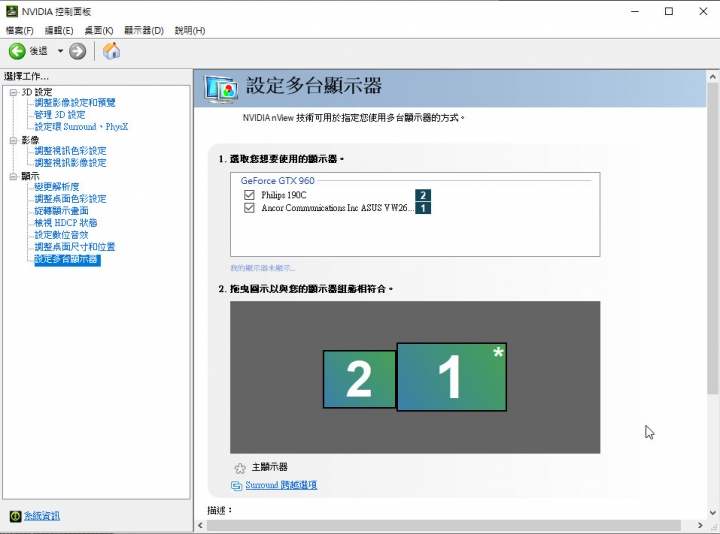Click the 後退 back button label
Viewport: 720px width, 534px height.
pyautogui.click(x=39, y=51)
